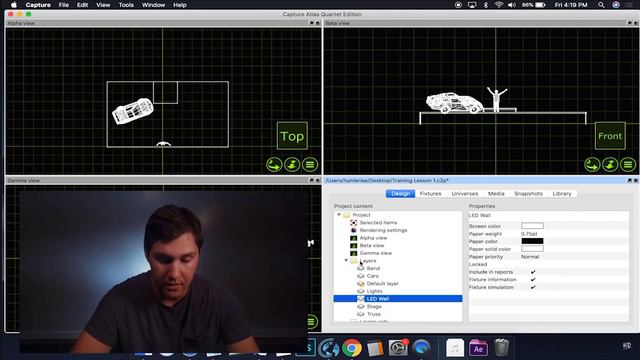Open System Preferences from the Dock
This screenshot has width=640, height=360.
click(x=398, y=348)
